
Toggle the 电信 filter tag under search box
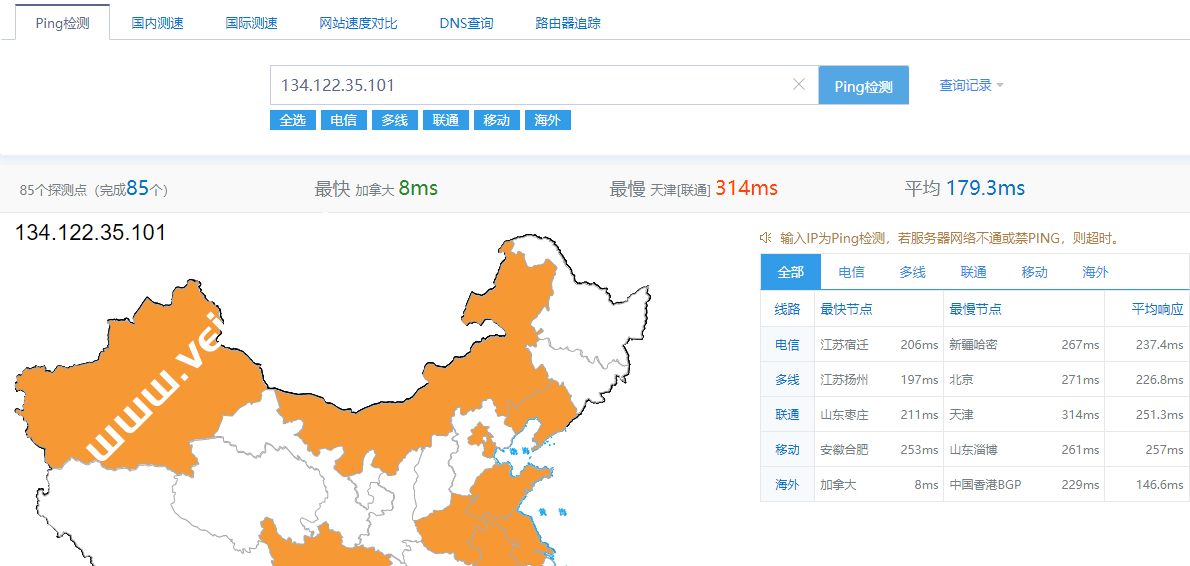click(344, 120)
